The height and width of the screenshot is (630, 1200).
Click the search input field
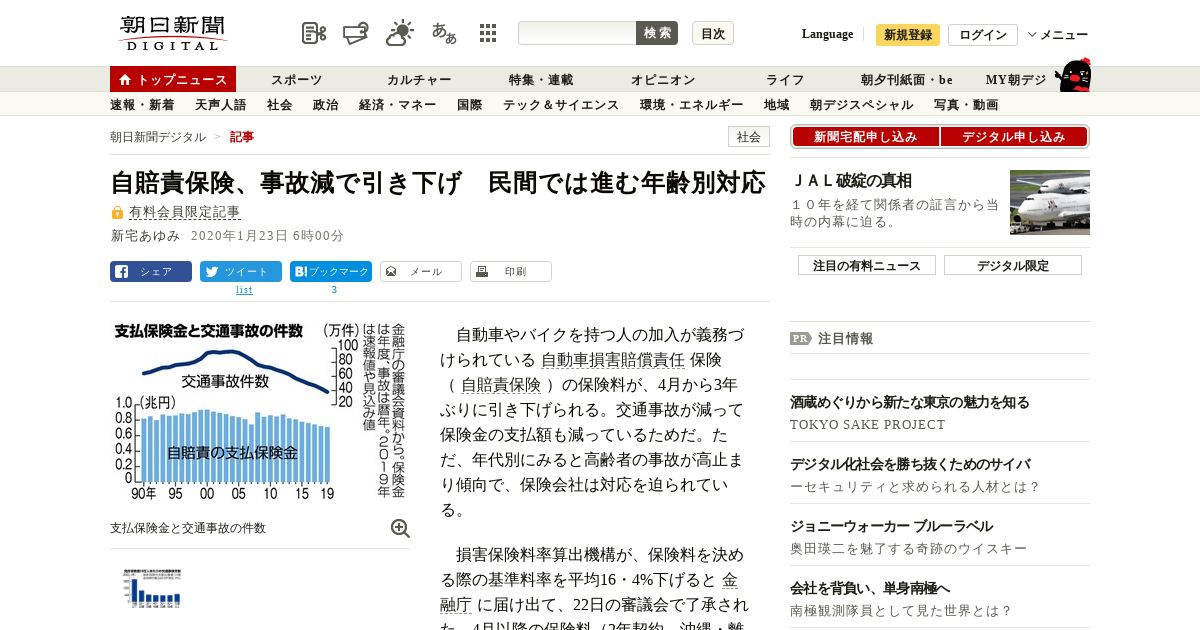pyautogui.click(x=577, y=33)
